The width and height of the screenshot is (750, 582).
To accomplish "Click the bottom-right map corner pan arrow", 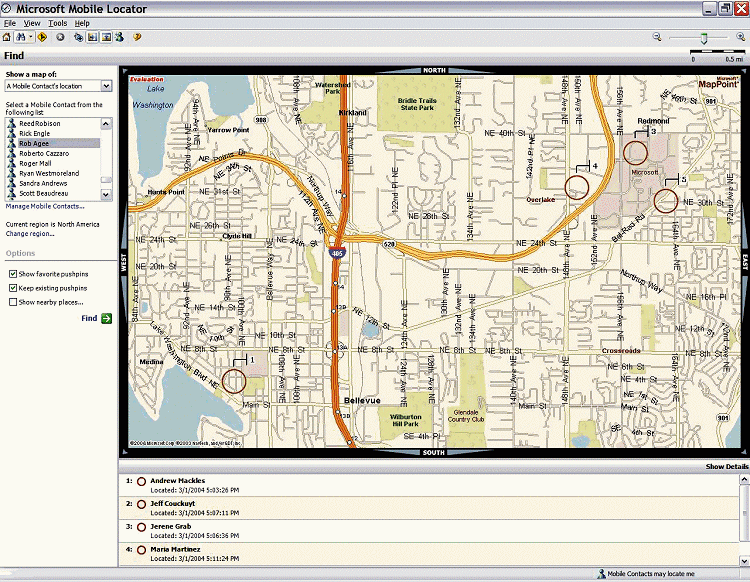I will (x=744, y=451).
